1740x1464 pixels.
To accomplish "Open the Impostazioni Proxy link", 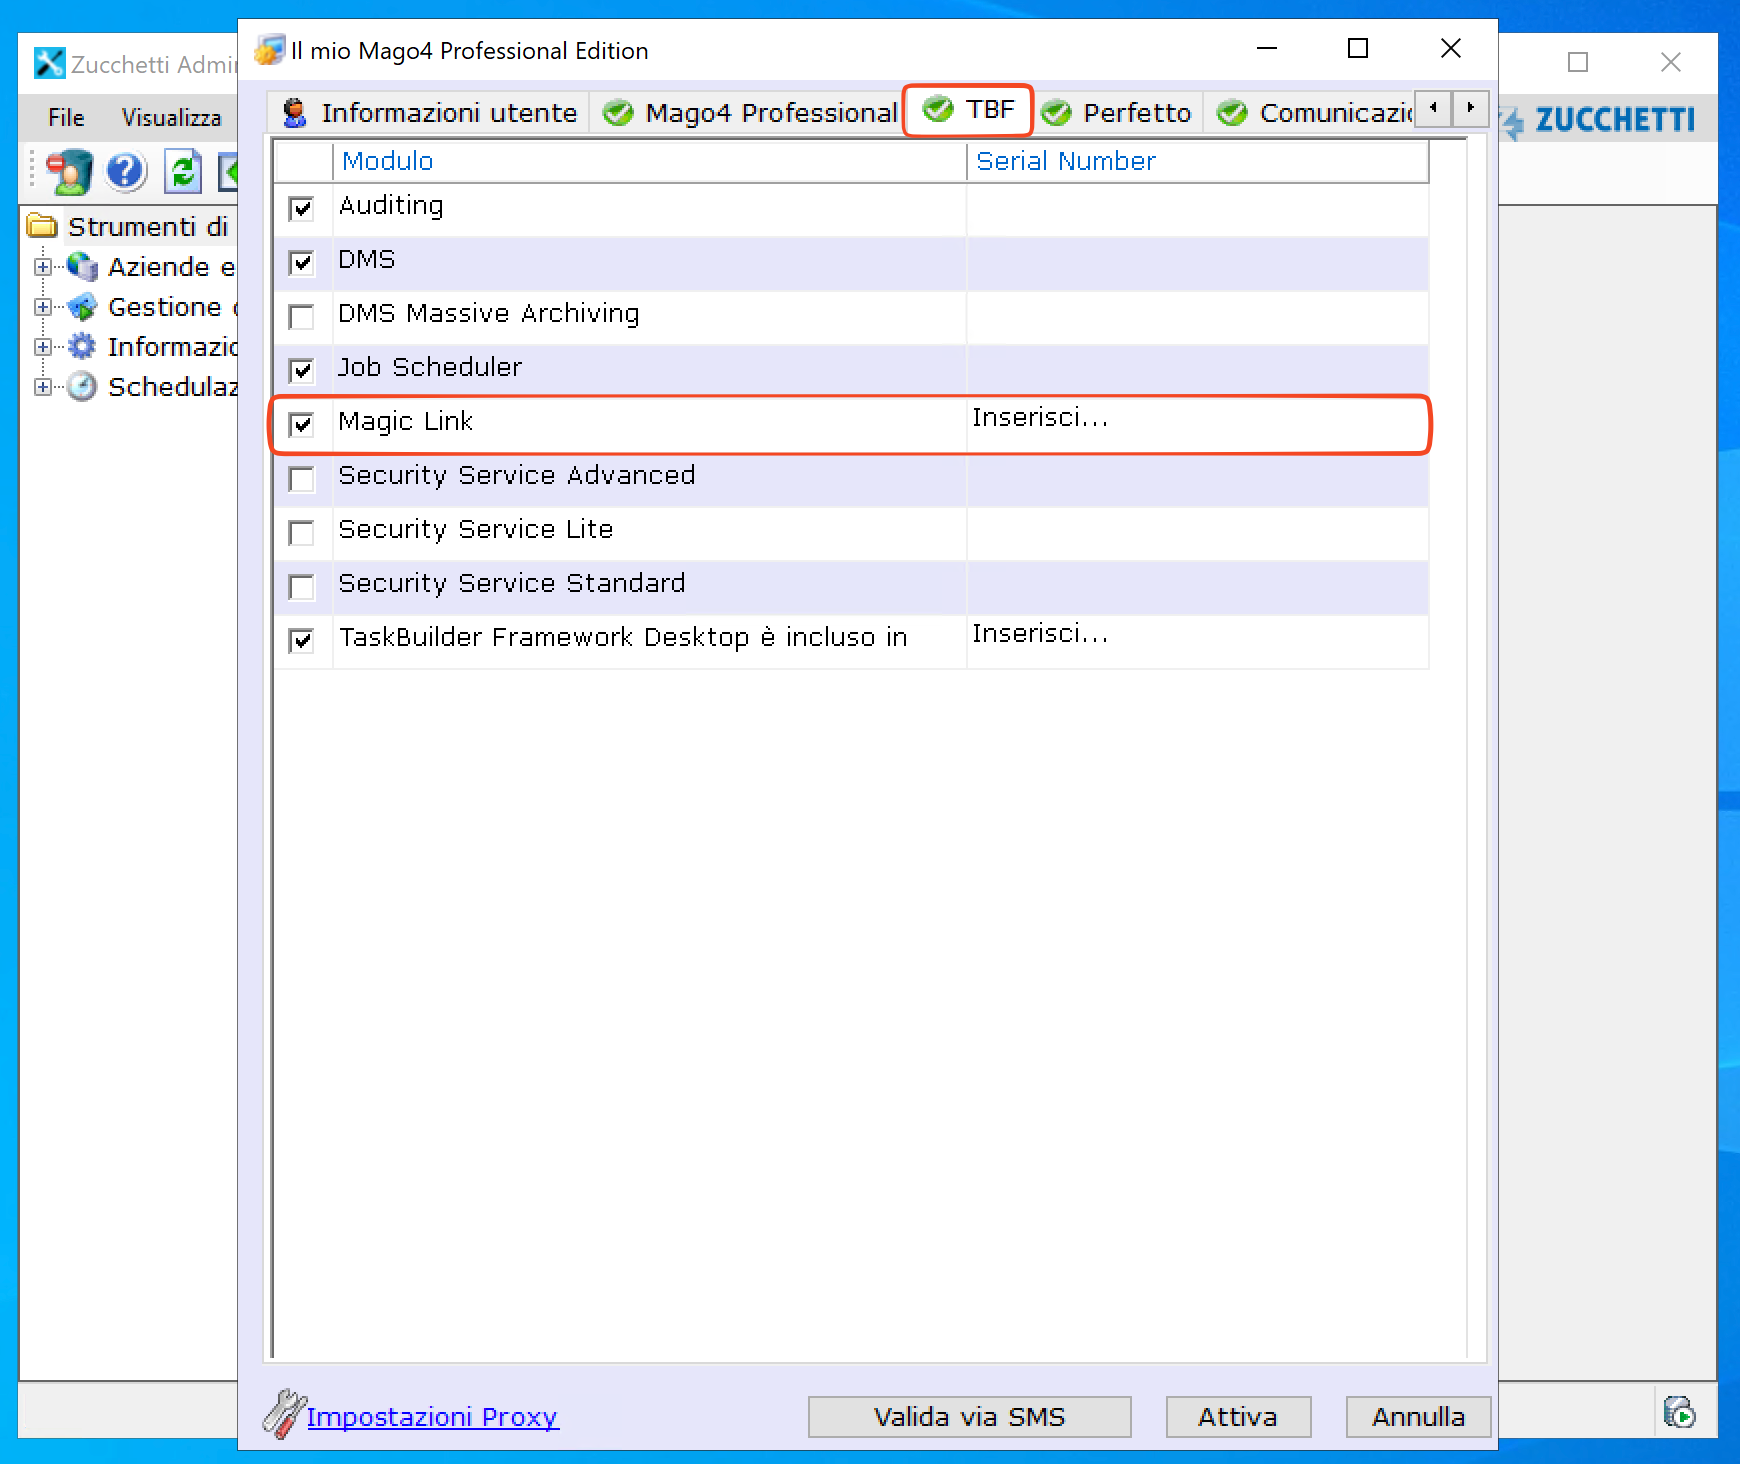I will (x=432, y=1417).
